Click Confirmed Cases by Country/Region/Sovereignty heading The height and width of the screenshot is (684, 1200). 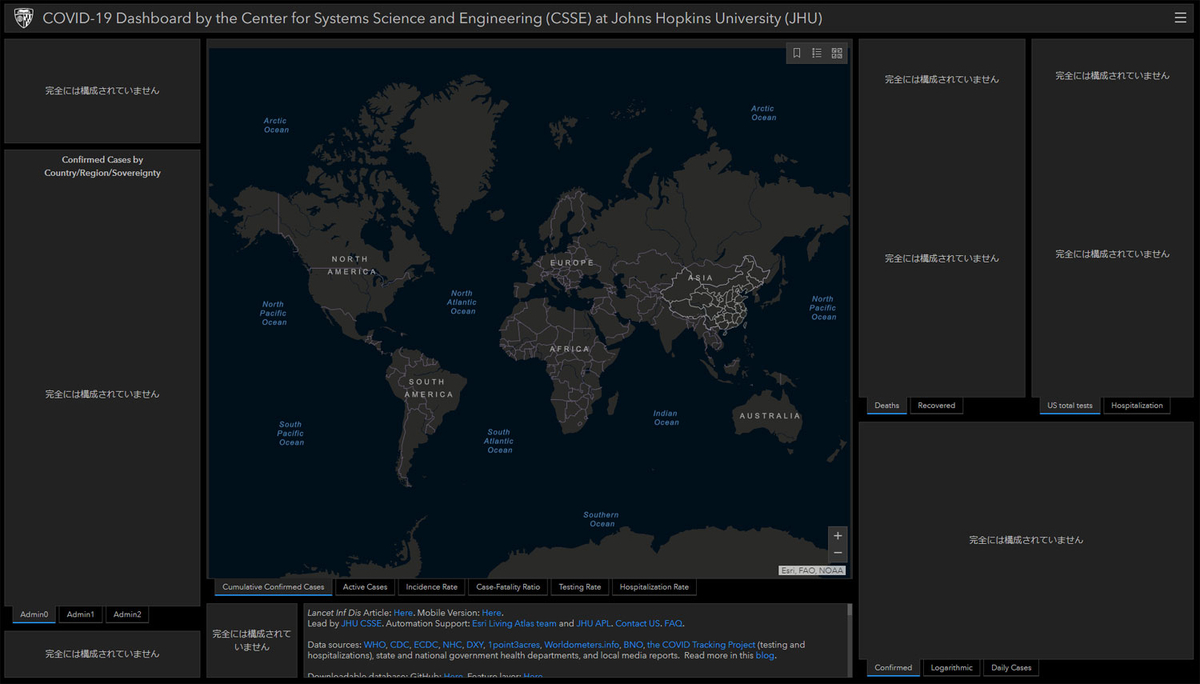pos(102,166)
